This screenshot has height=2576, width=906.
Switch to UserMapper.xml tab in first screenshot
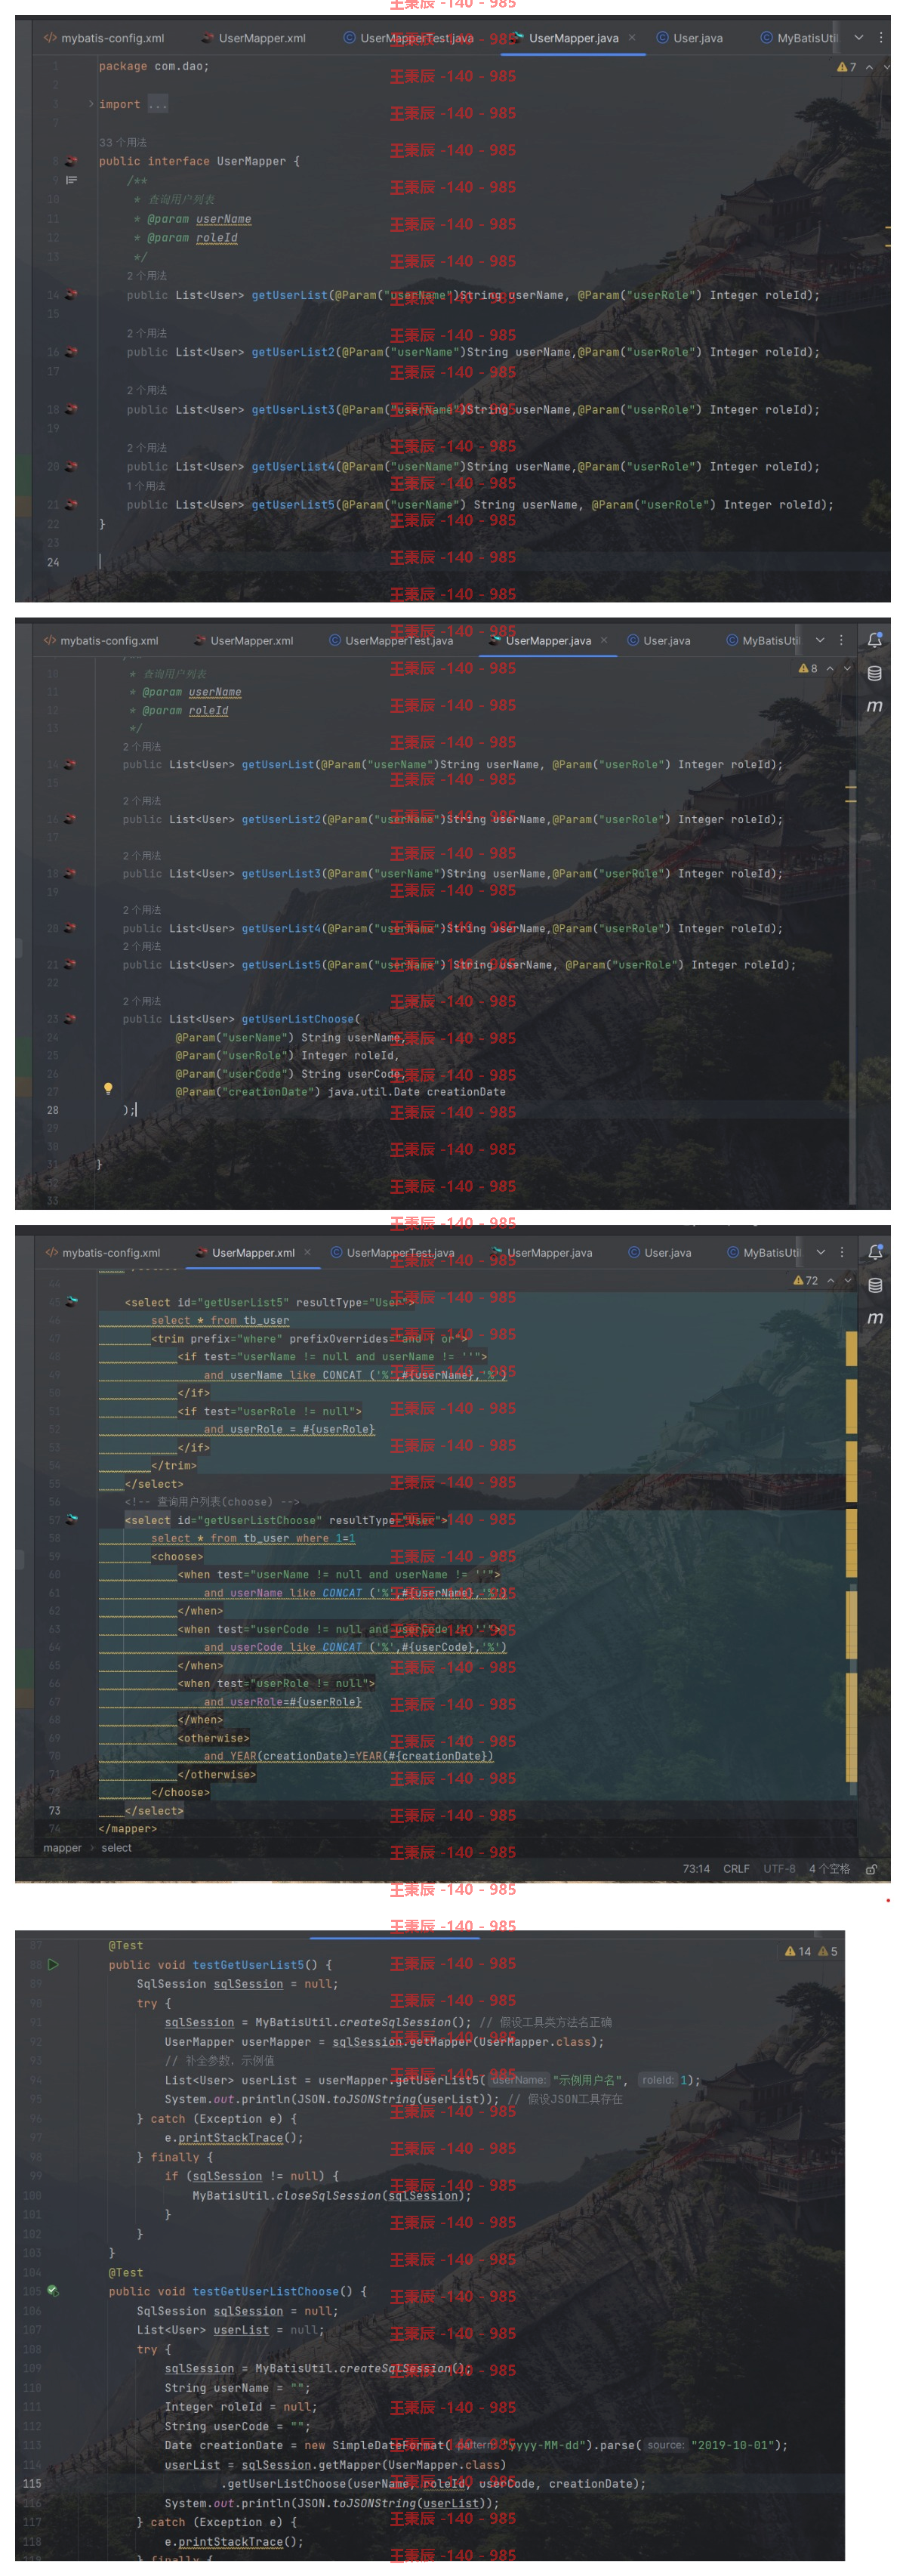[x=253, y=38]
